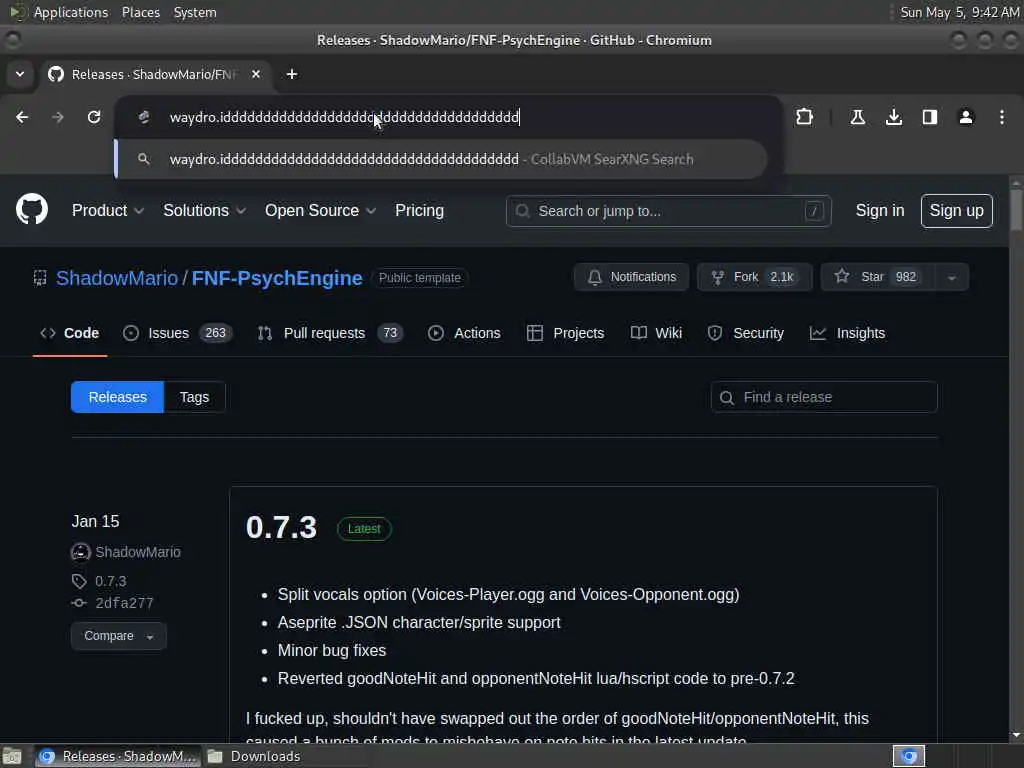Click the clock in top panel
This screenshot has width=1024, height=768.
coord(959,12)
